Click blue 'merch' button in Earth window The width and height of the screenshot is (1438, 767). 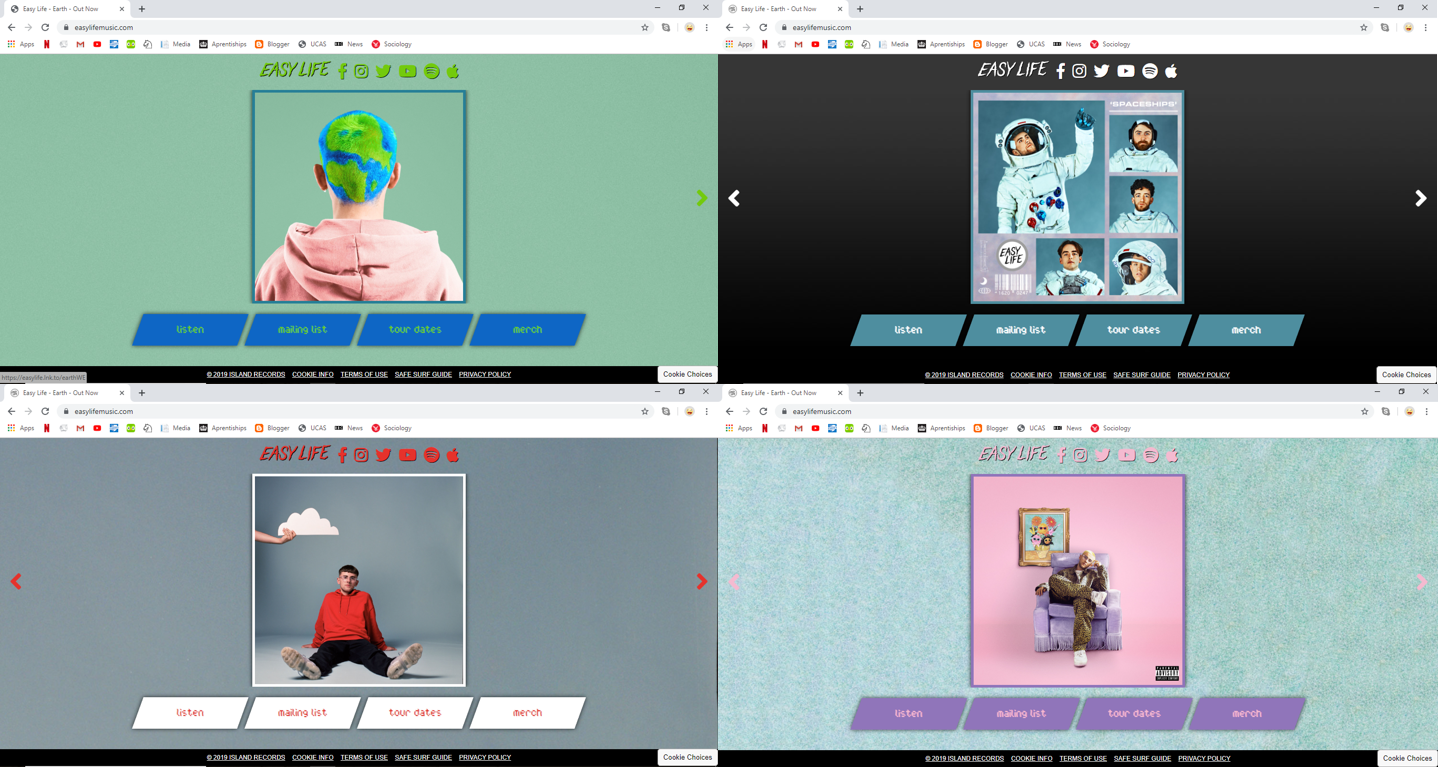tap(527, 329)
